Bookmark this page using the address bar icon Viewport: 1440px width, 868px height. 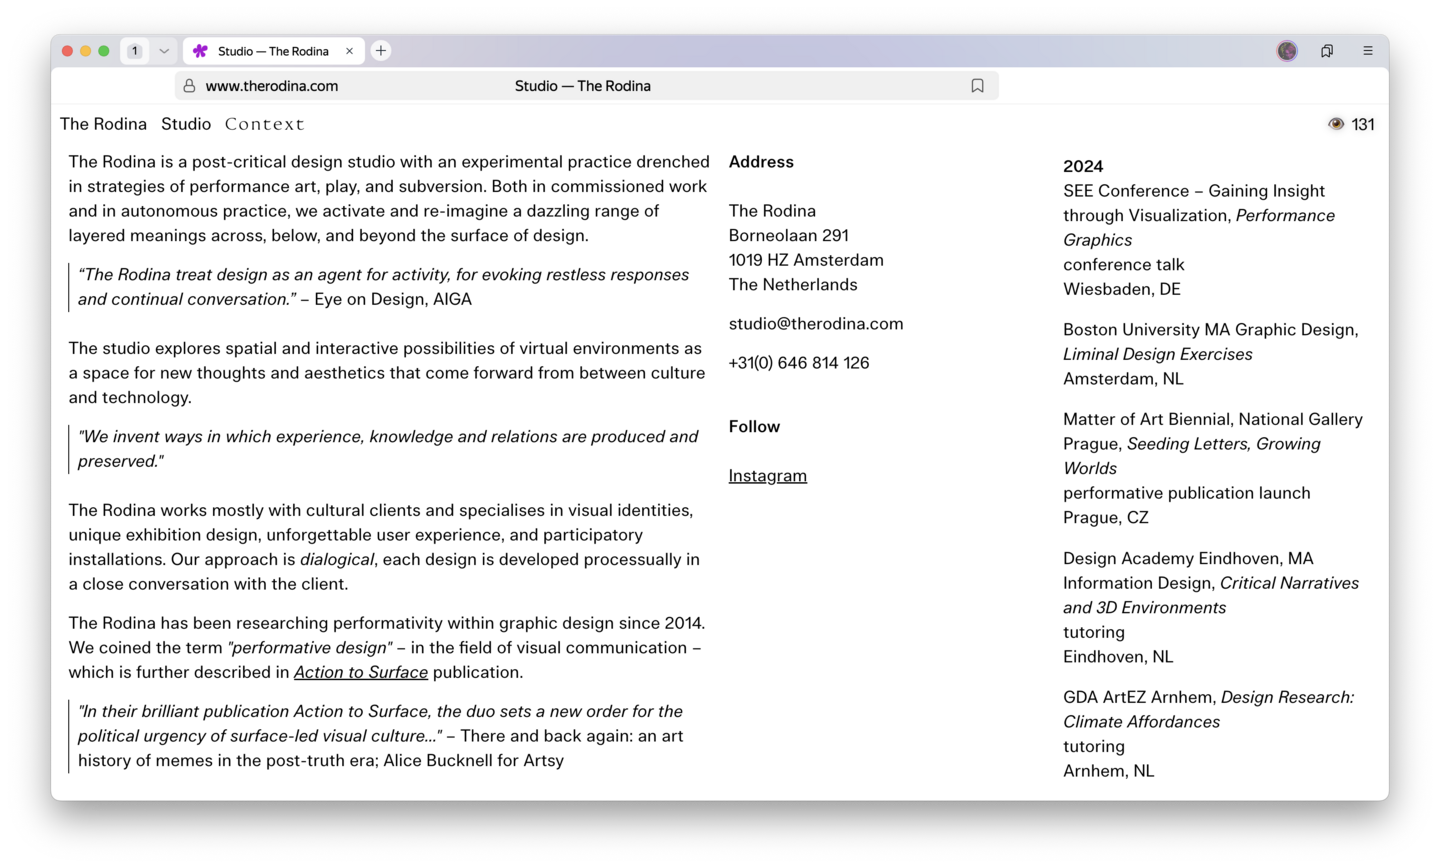(977, 86)
